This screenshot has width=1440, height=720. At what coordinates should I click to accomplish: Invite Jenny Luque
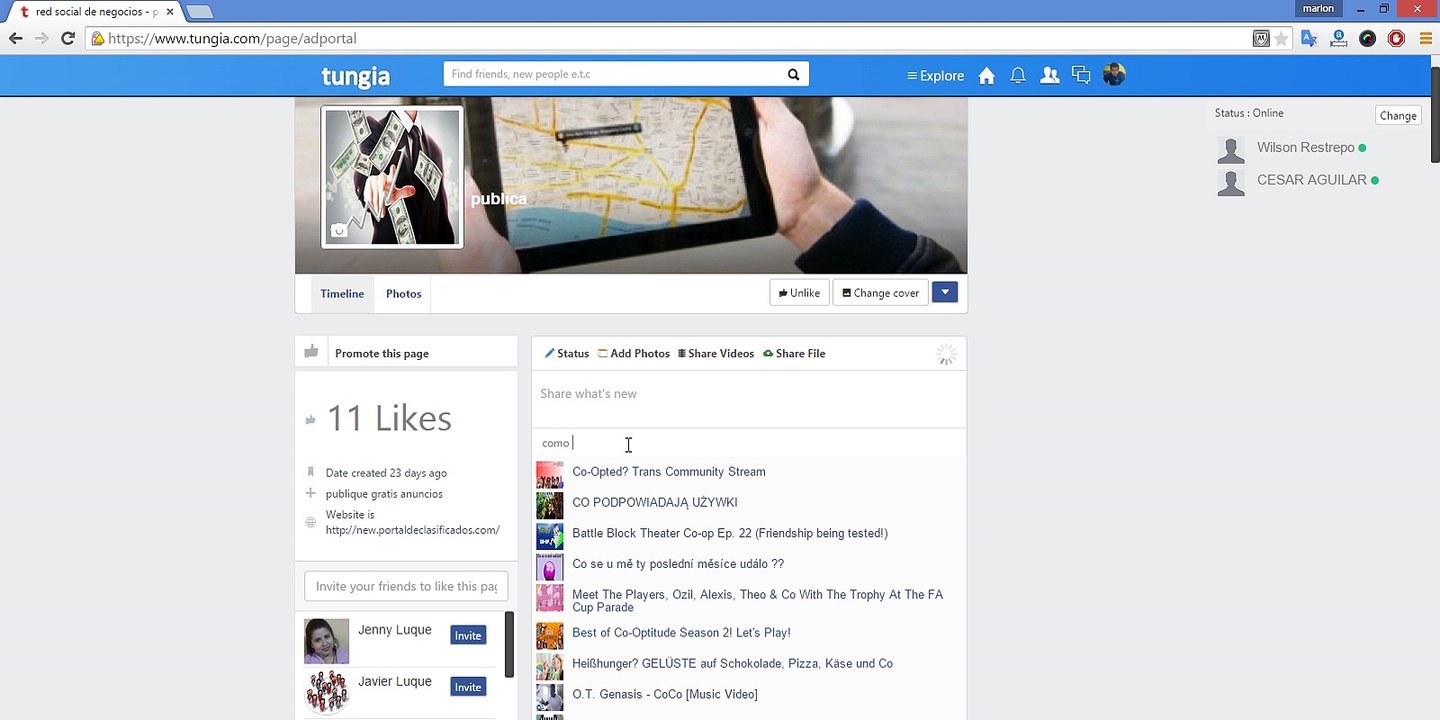(468, 635)
